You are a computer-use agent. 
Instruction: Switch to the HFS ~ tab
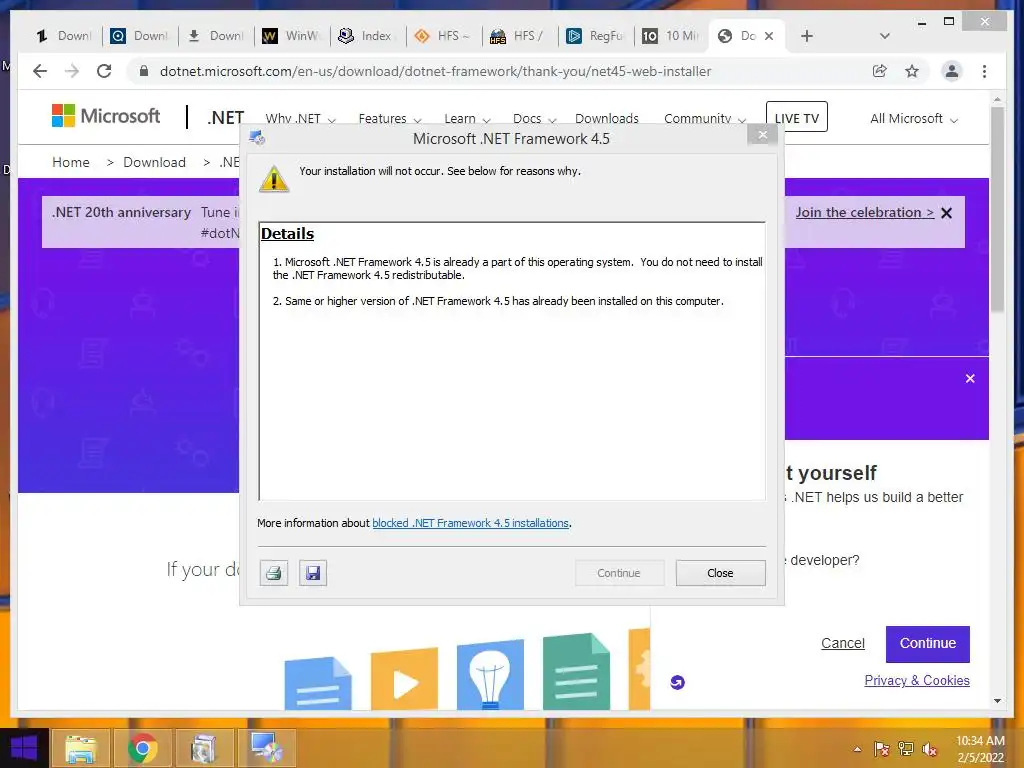point(444,36)
